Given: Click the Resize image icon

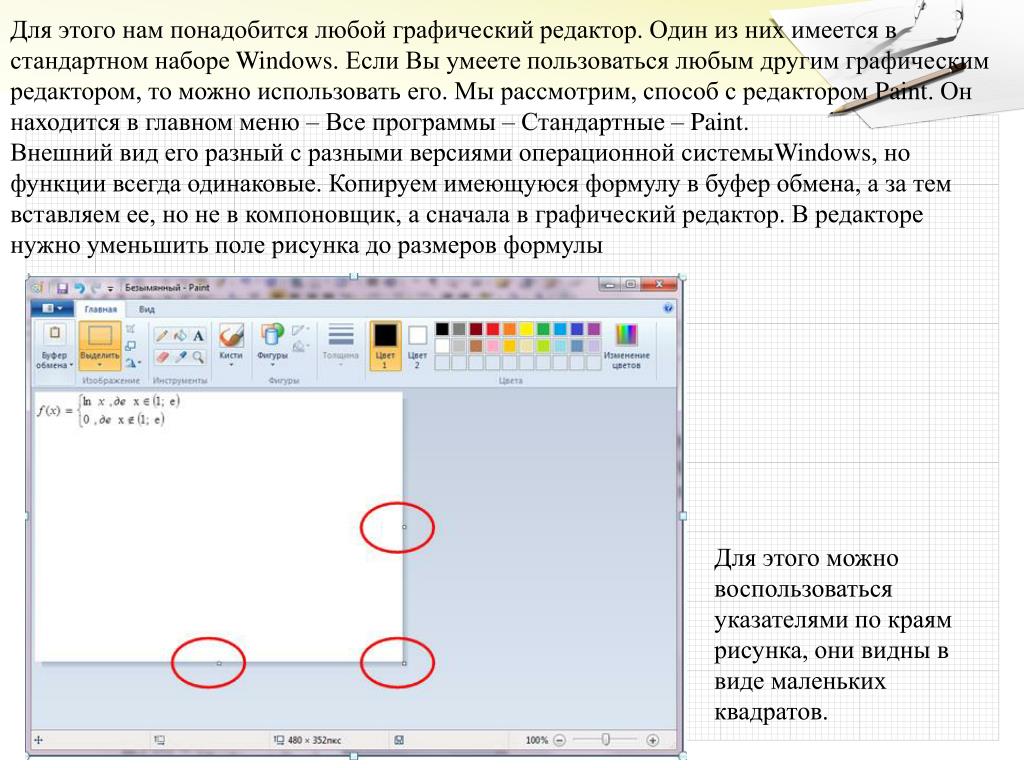Looking at the screenshot, I should point(131,345).
